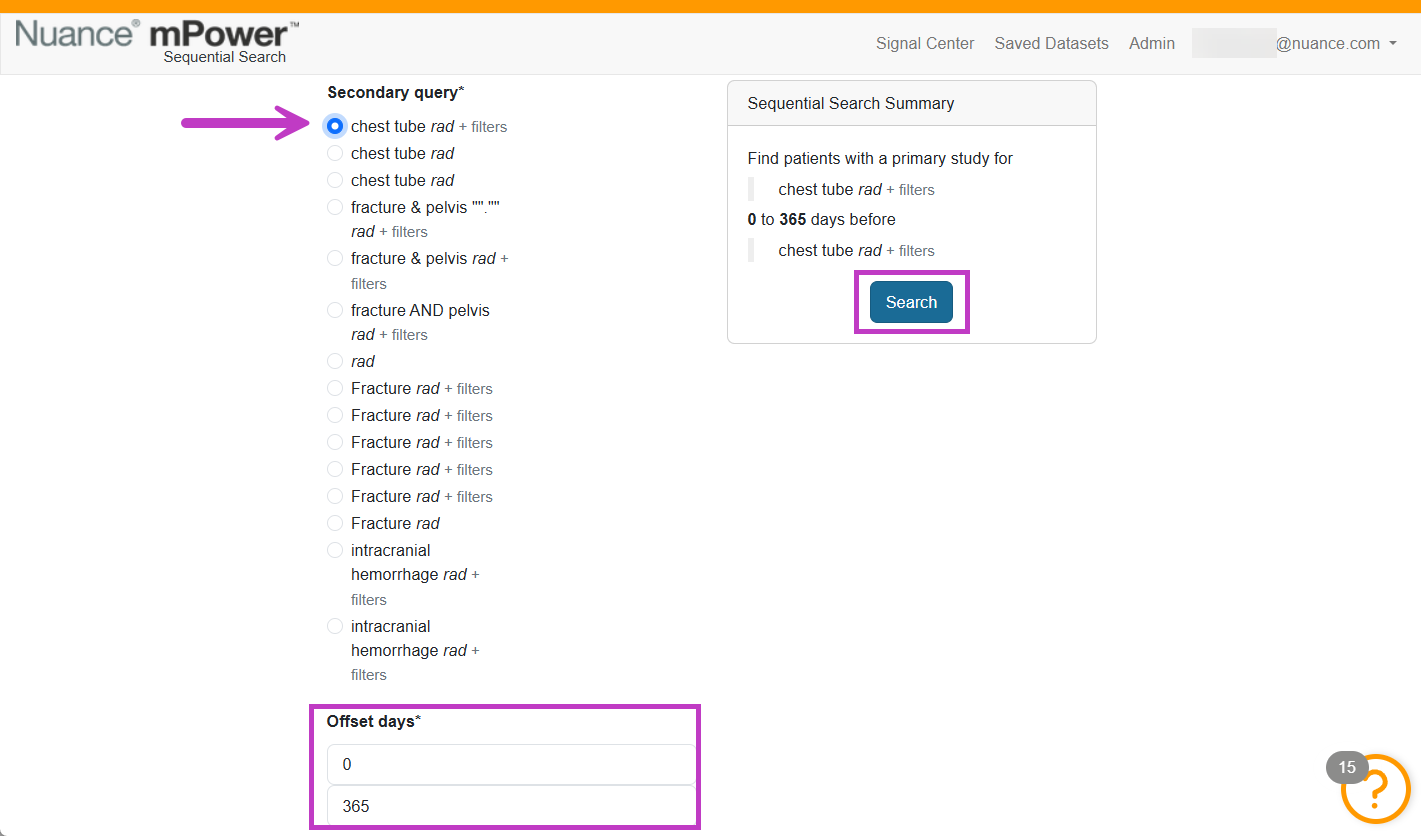Select the first Fracture rad + filters option
Viewport: 1421px width, 836px height.
(x=335, y=388)
